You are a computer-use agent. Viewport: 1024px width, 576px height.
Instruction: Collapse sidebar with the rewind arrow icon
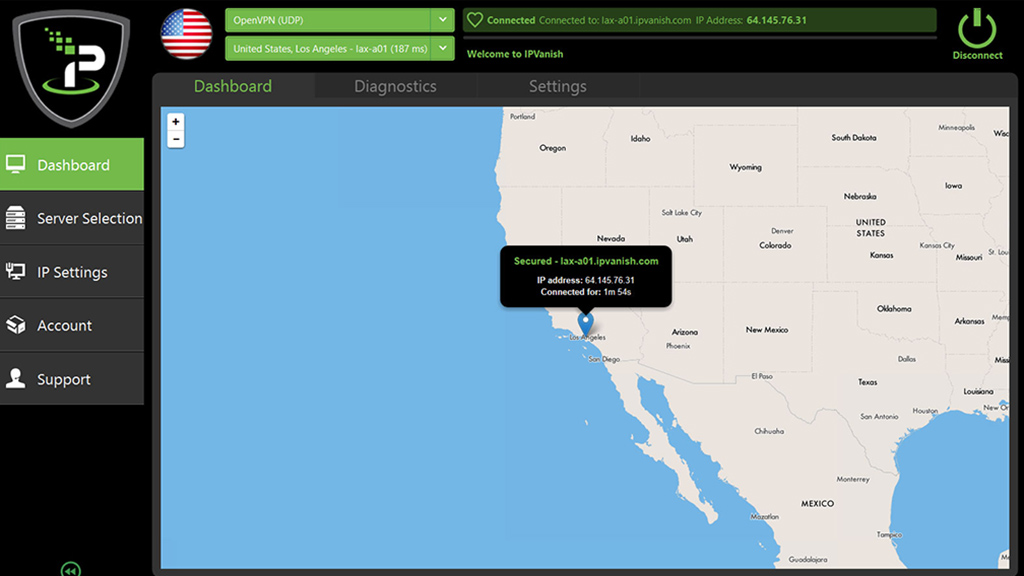click(71, 569)
